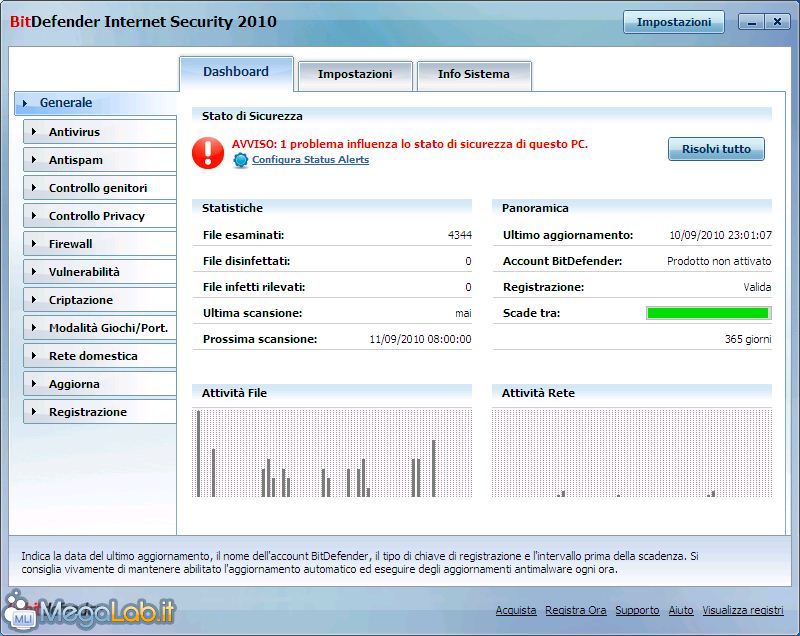Click the 365 giorni text
The width and height of the screenshot is (800, 636).
pyautogui.click(x=748, y=339)
